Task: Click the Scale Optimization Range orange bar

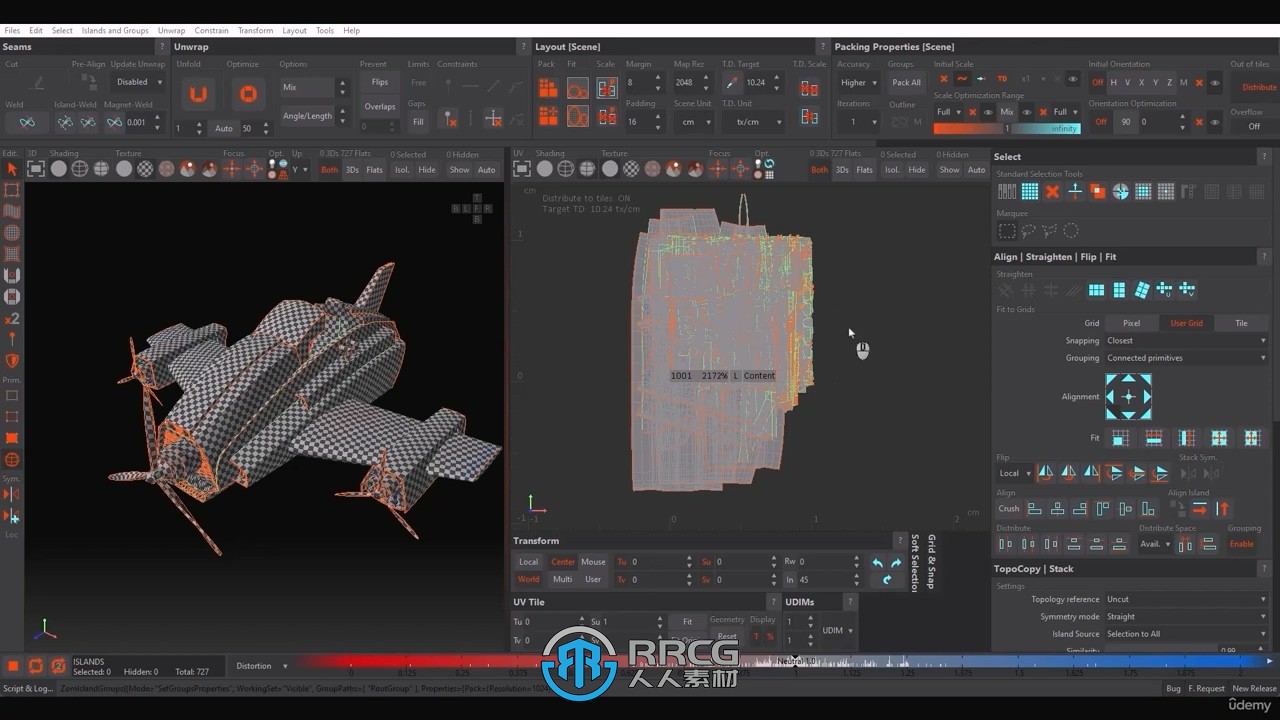Action: point(968,129)
